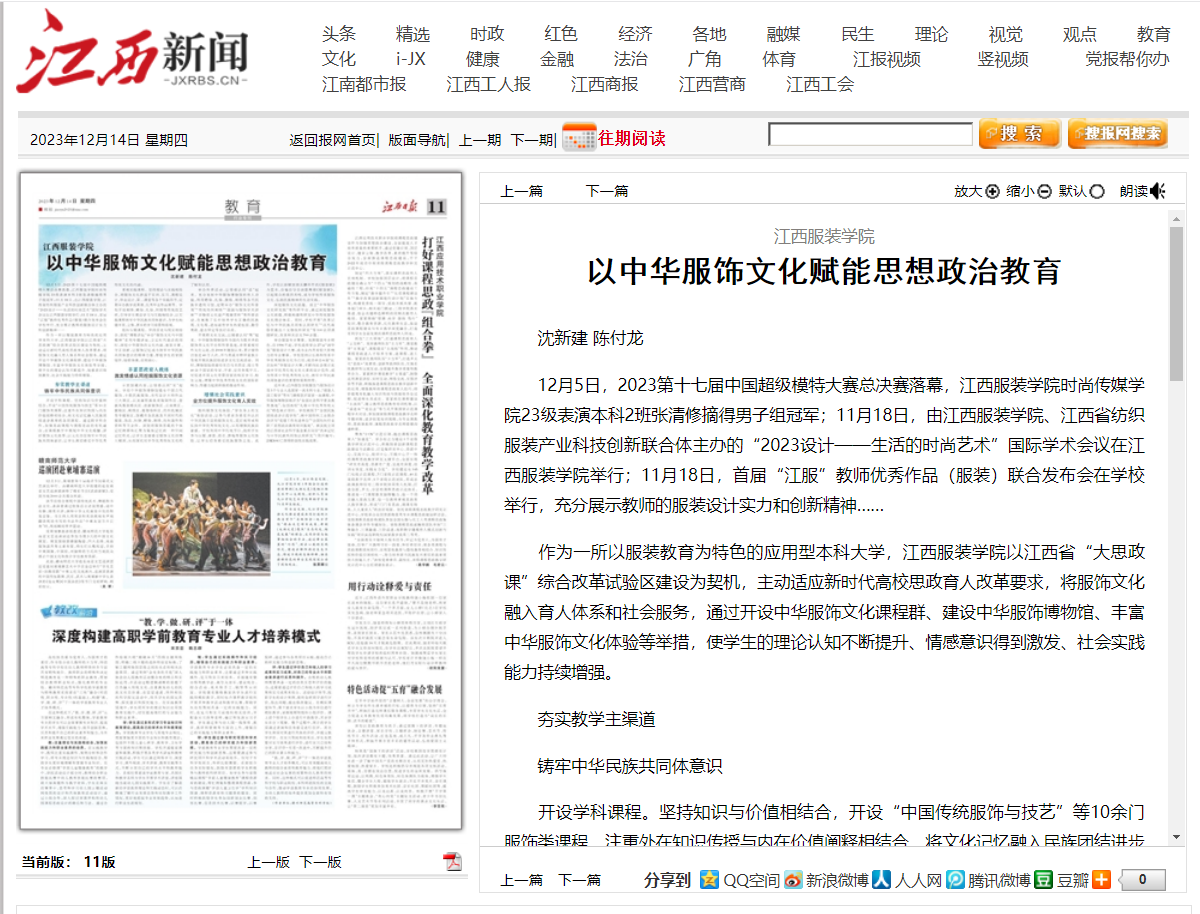This screenshot has height=914, width=1200.
Task: Download the page PDF via the PDF icon
Action: [453, 862]
